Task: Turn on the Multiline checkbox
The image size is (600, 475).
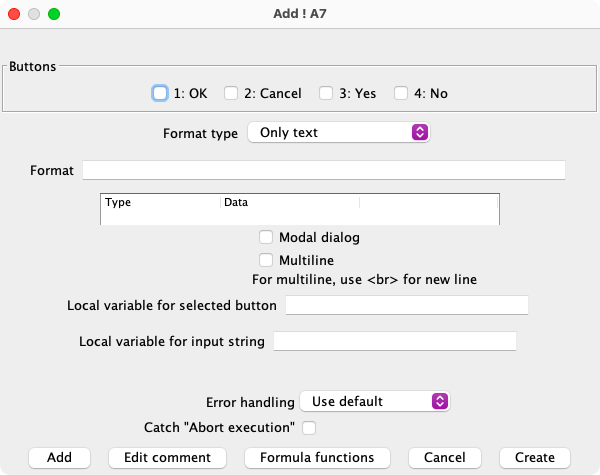Action: 266,260
